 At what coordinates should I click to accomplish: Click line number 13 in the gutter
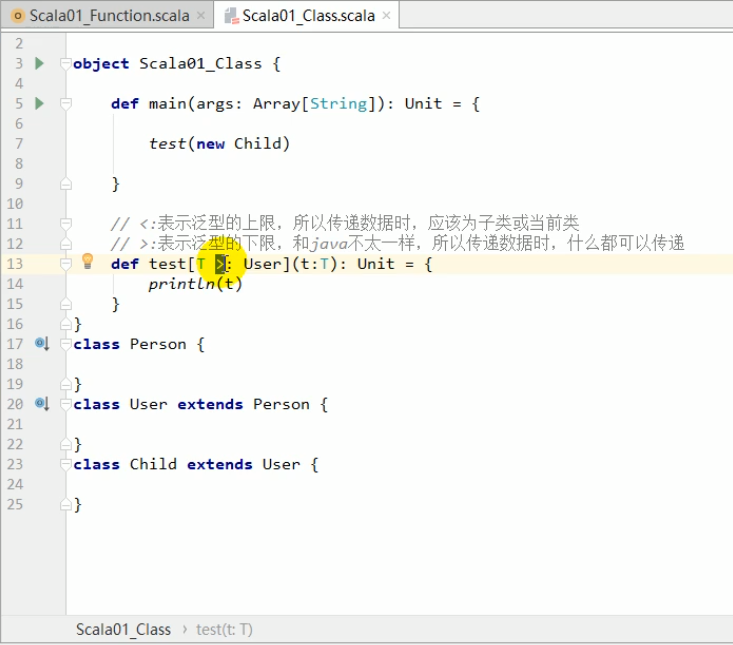[14, 264]
